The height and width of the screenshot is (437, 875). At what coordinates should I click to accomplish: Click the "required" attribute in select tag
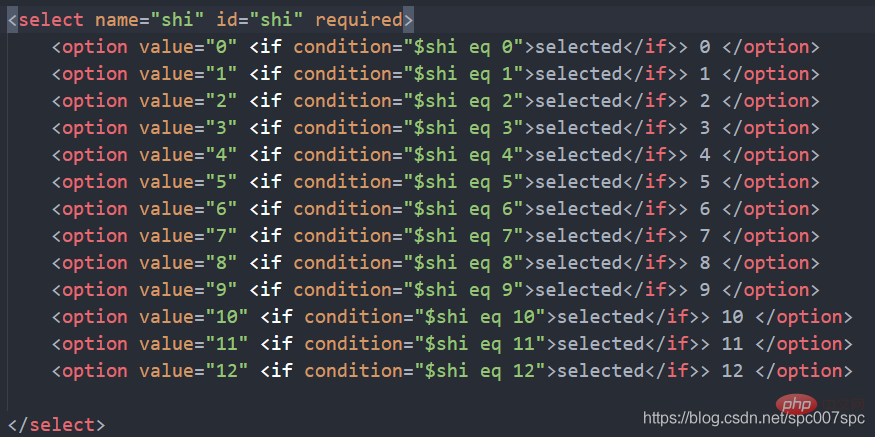tap(359, 19)
